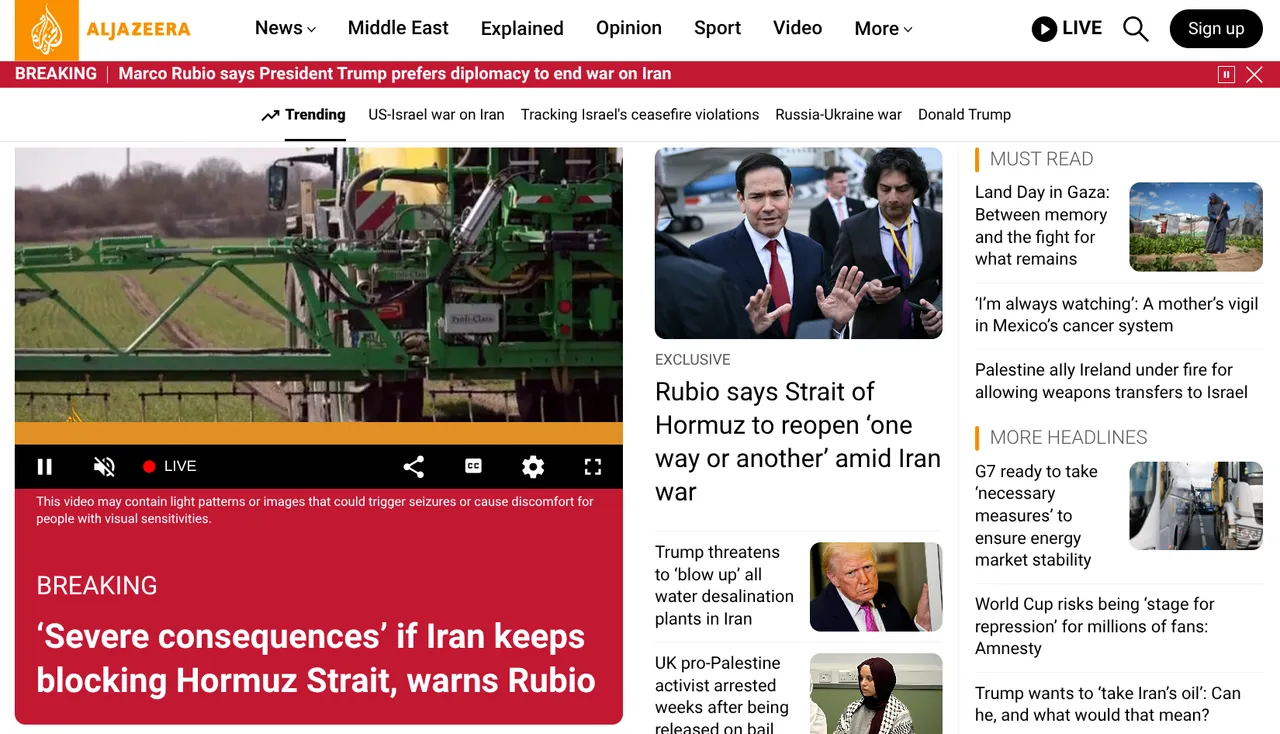Screen dimensions: 1280x734
Task: Select the Middle East menu item
Action: [x=398, y=28]
